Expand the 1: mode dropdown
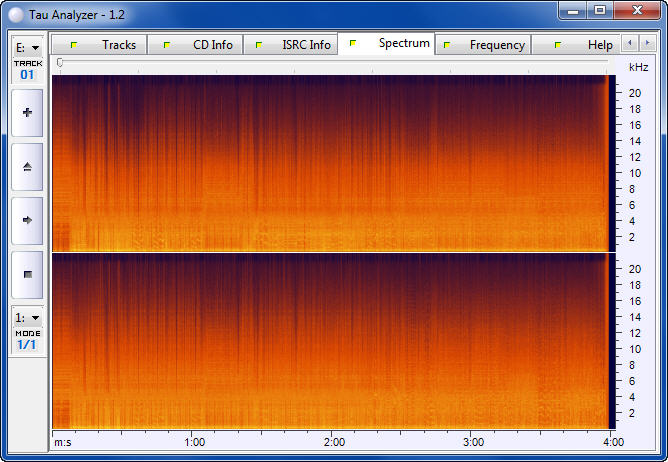Viewport: 668px width, 462px height. 27,317
